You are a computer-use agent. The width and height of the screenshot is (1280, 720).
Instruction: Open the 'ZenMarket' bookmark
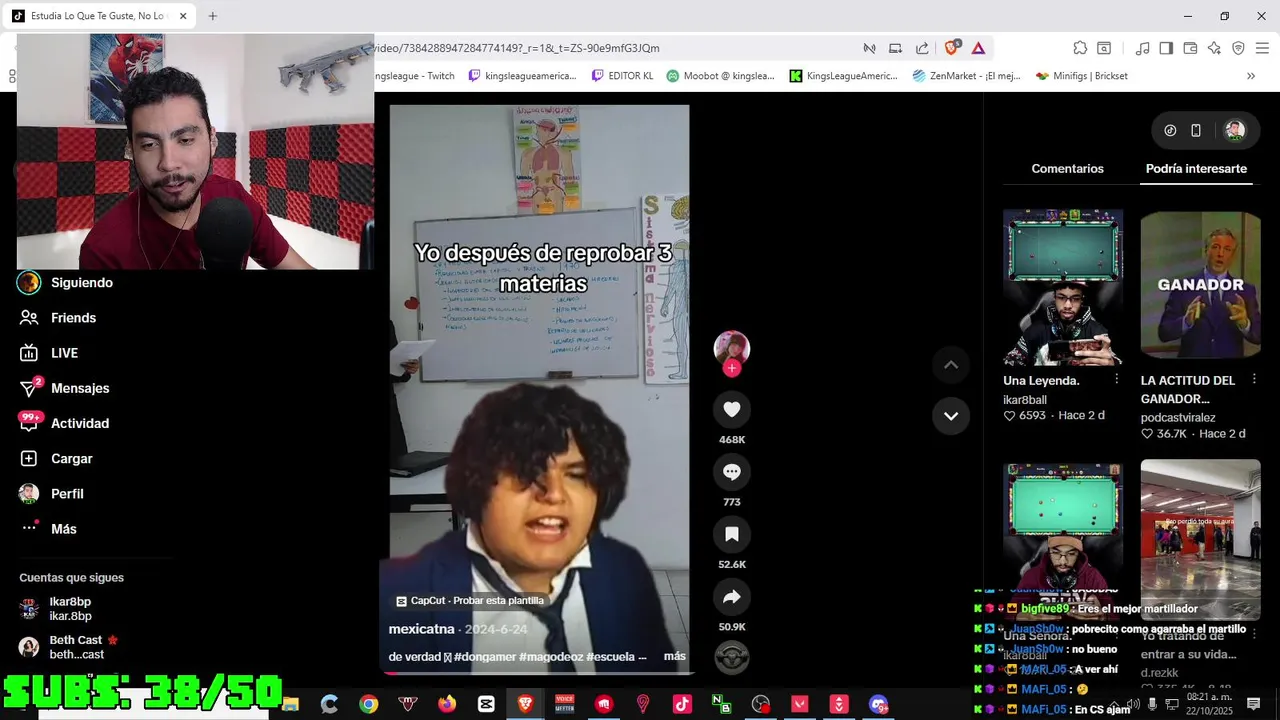(966, 76)
